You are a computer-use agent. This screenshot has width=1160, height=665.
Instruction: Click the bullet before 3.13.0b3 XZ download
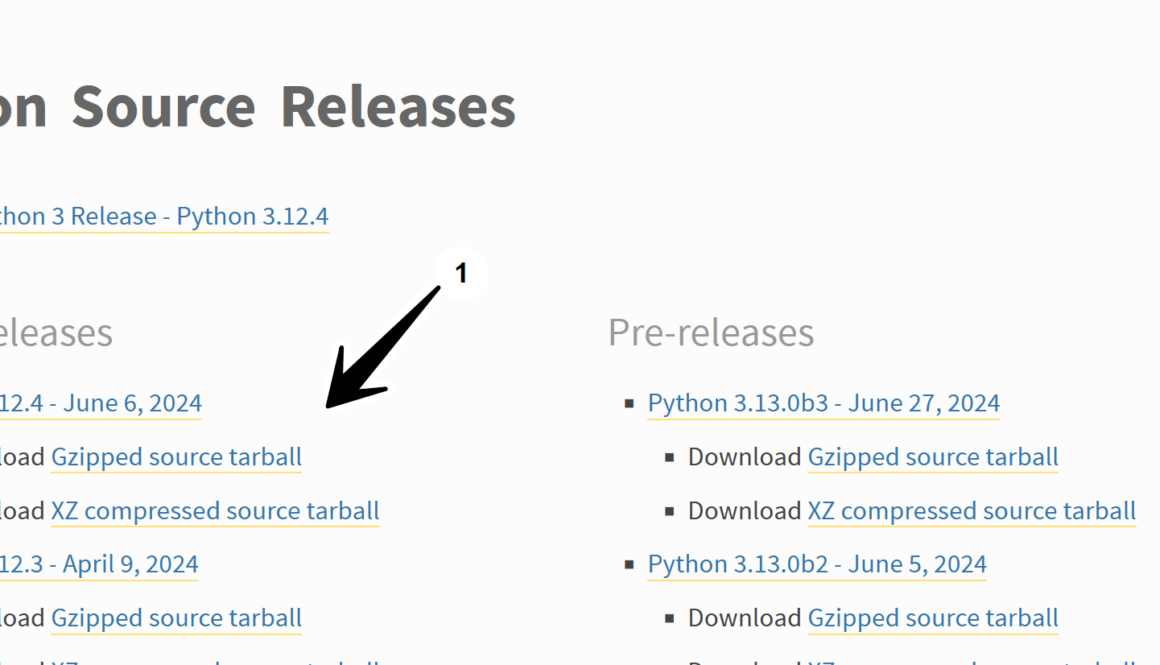click(669, 512)
